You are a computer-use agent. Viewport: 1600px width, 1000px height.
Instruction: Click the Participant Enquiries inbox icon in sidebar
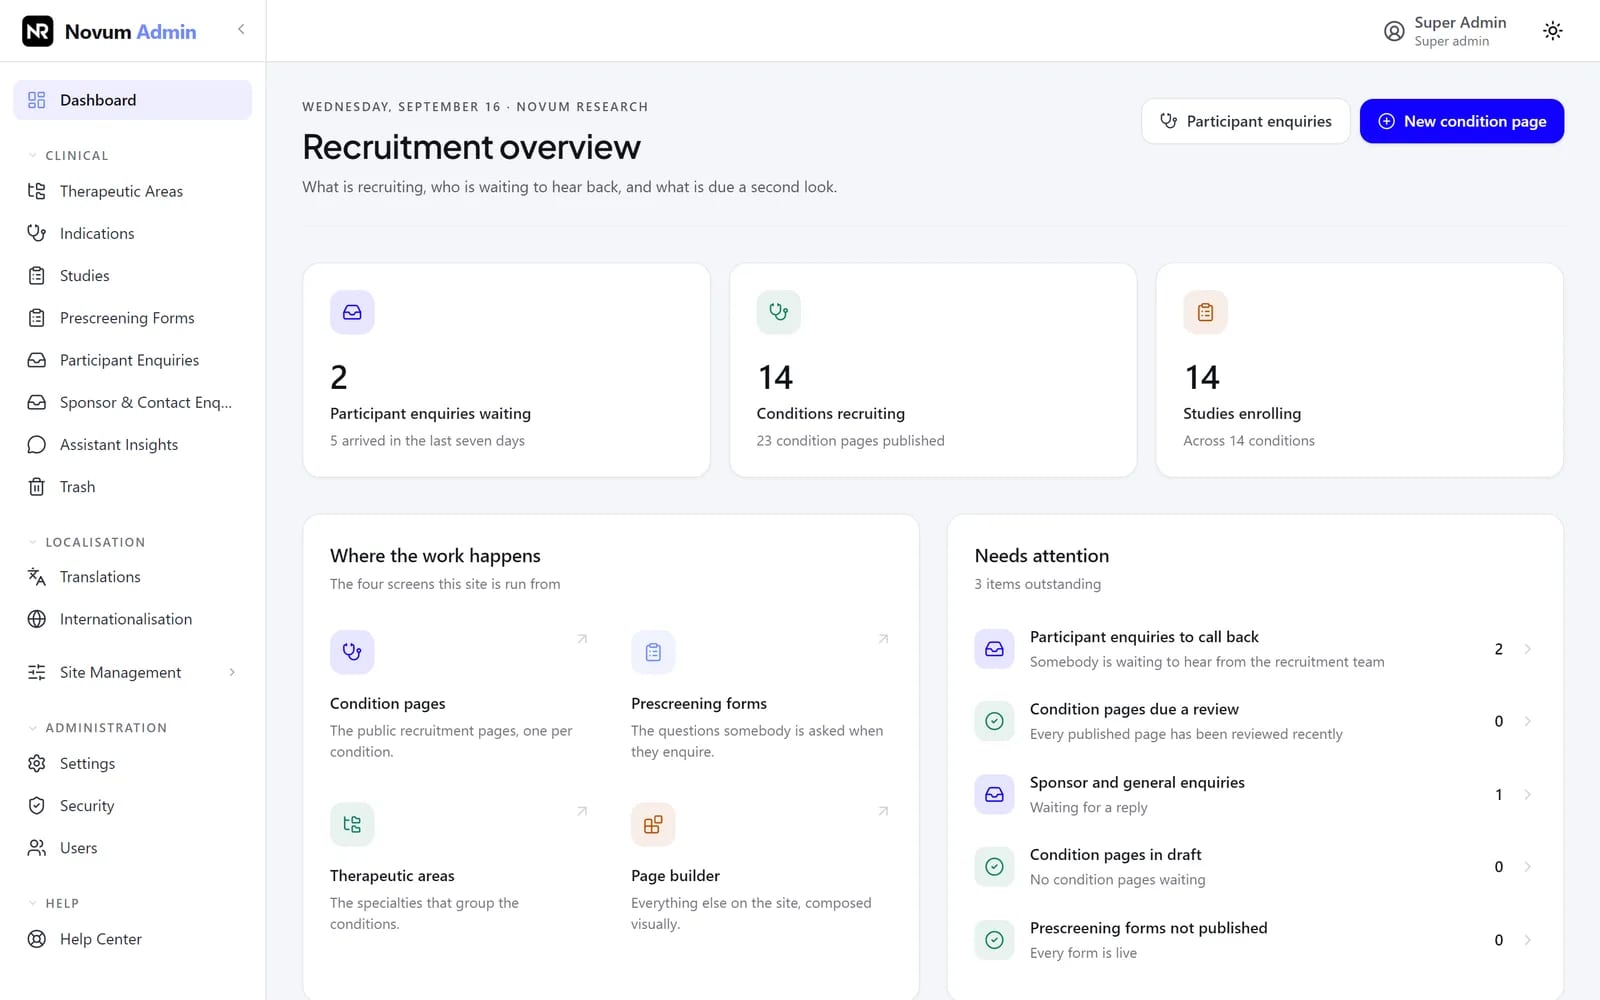tap(37, 360)
